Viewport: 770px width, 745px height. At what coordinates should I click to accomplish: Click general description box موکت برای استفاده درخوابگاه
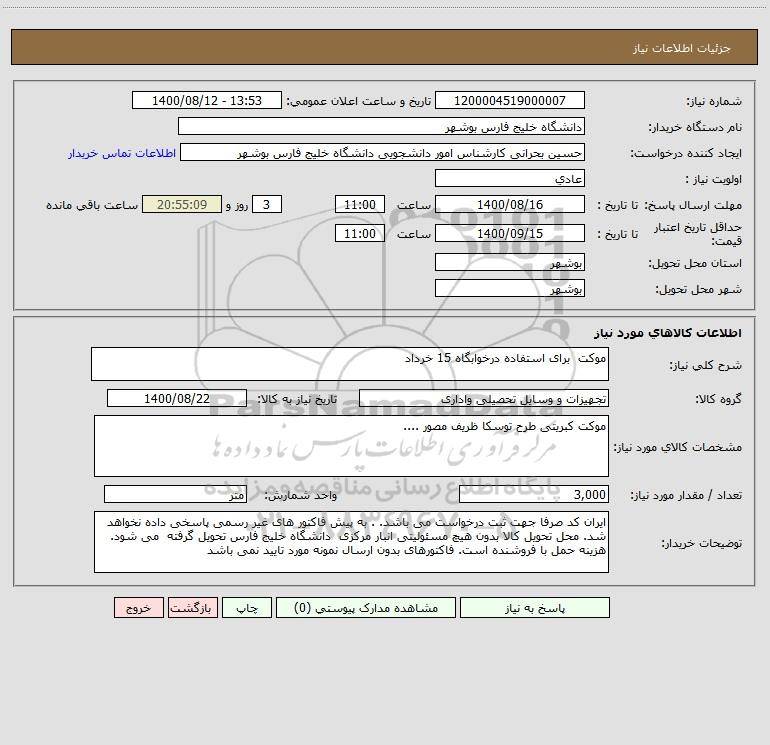350,364
